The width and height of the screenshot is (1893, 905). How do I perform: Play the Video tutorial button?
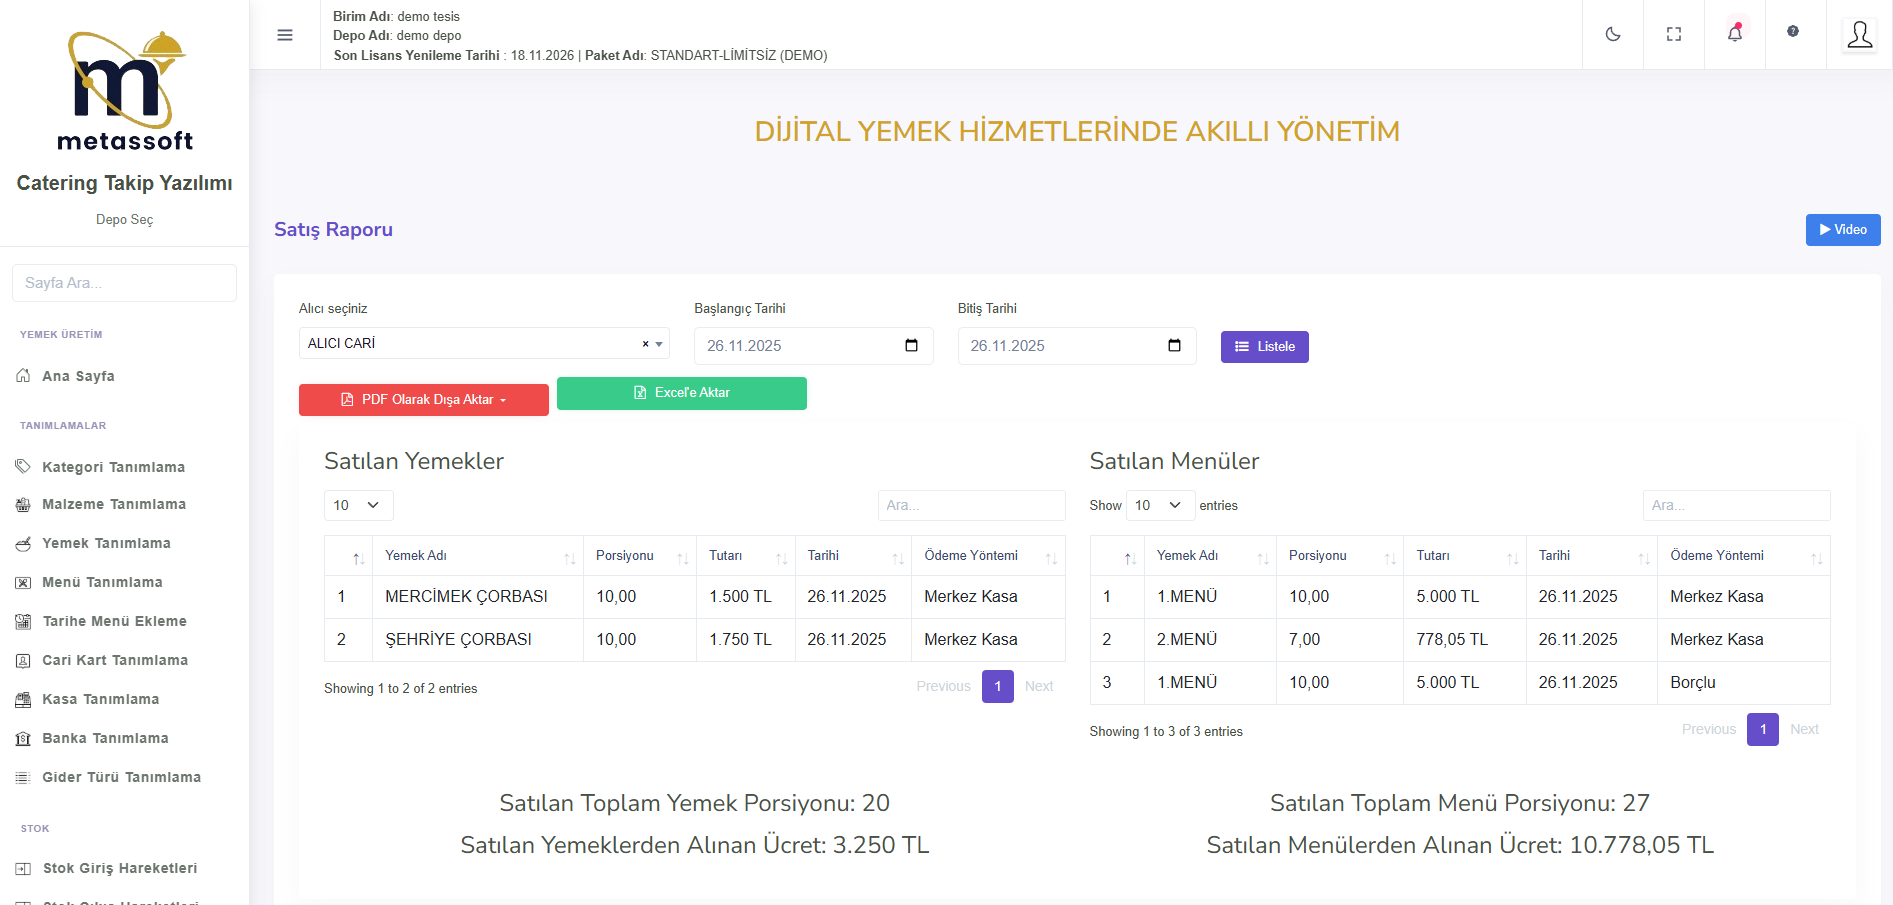click(1842, 230)
